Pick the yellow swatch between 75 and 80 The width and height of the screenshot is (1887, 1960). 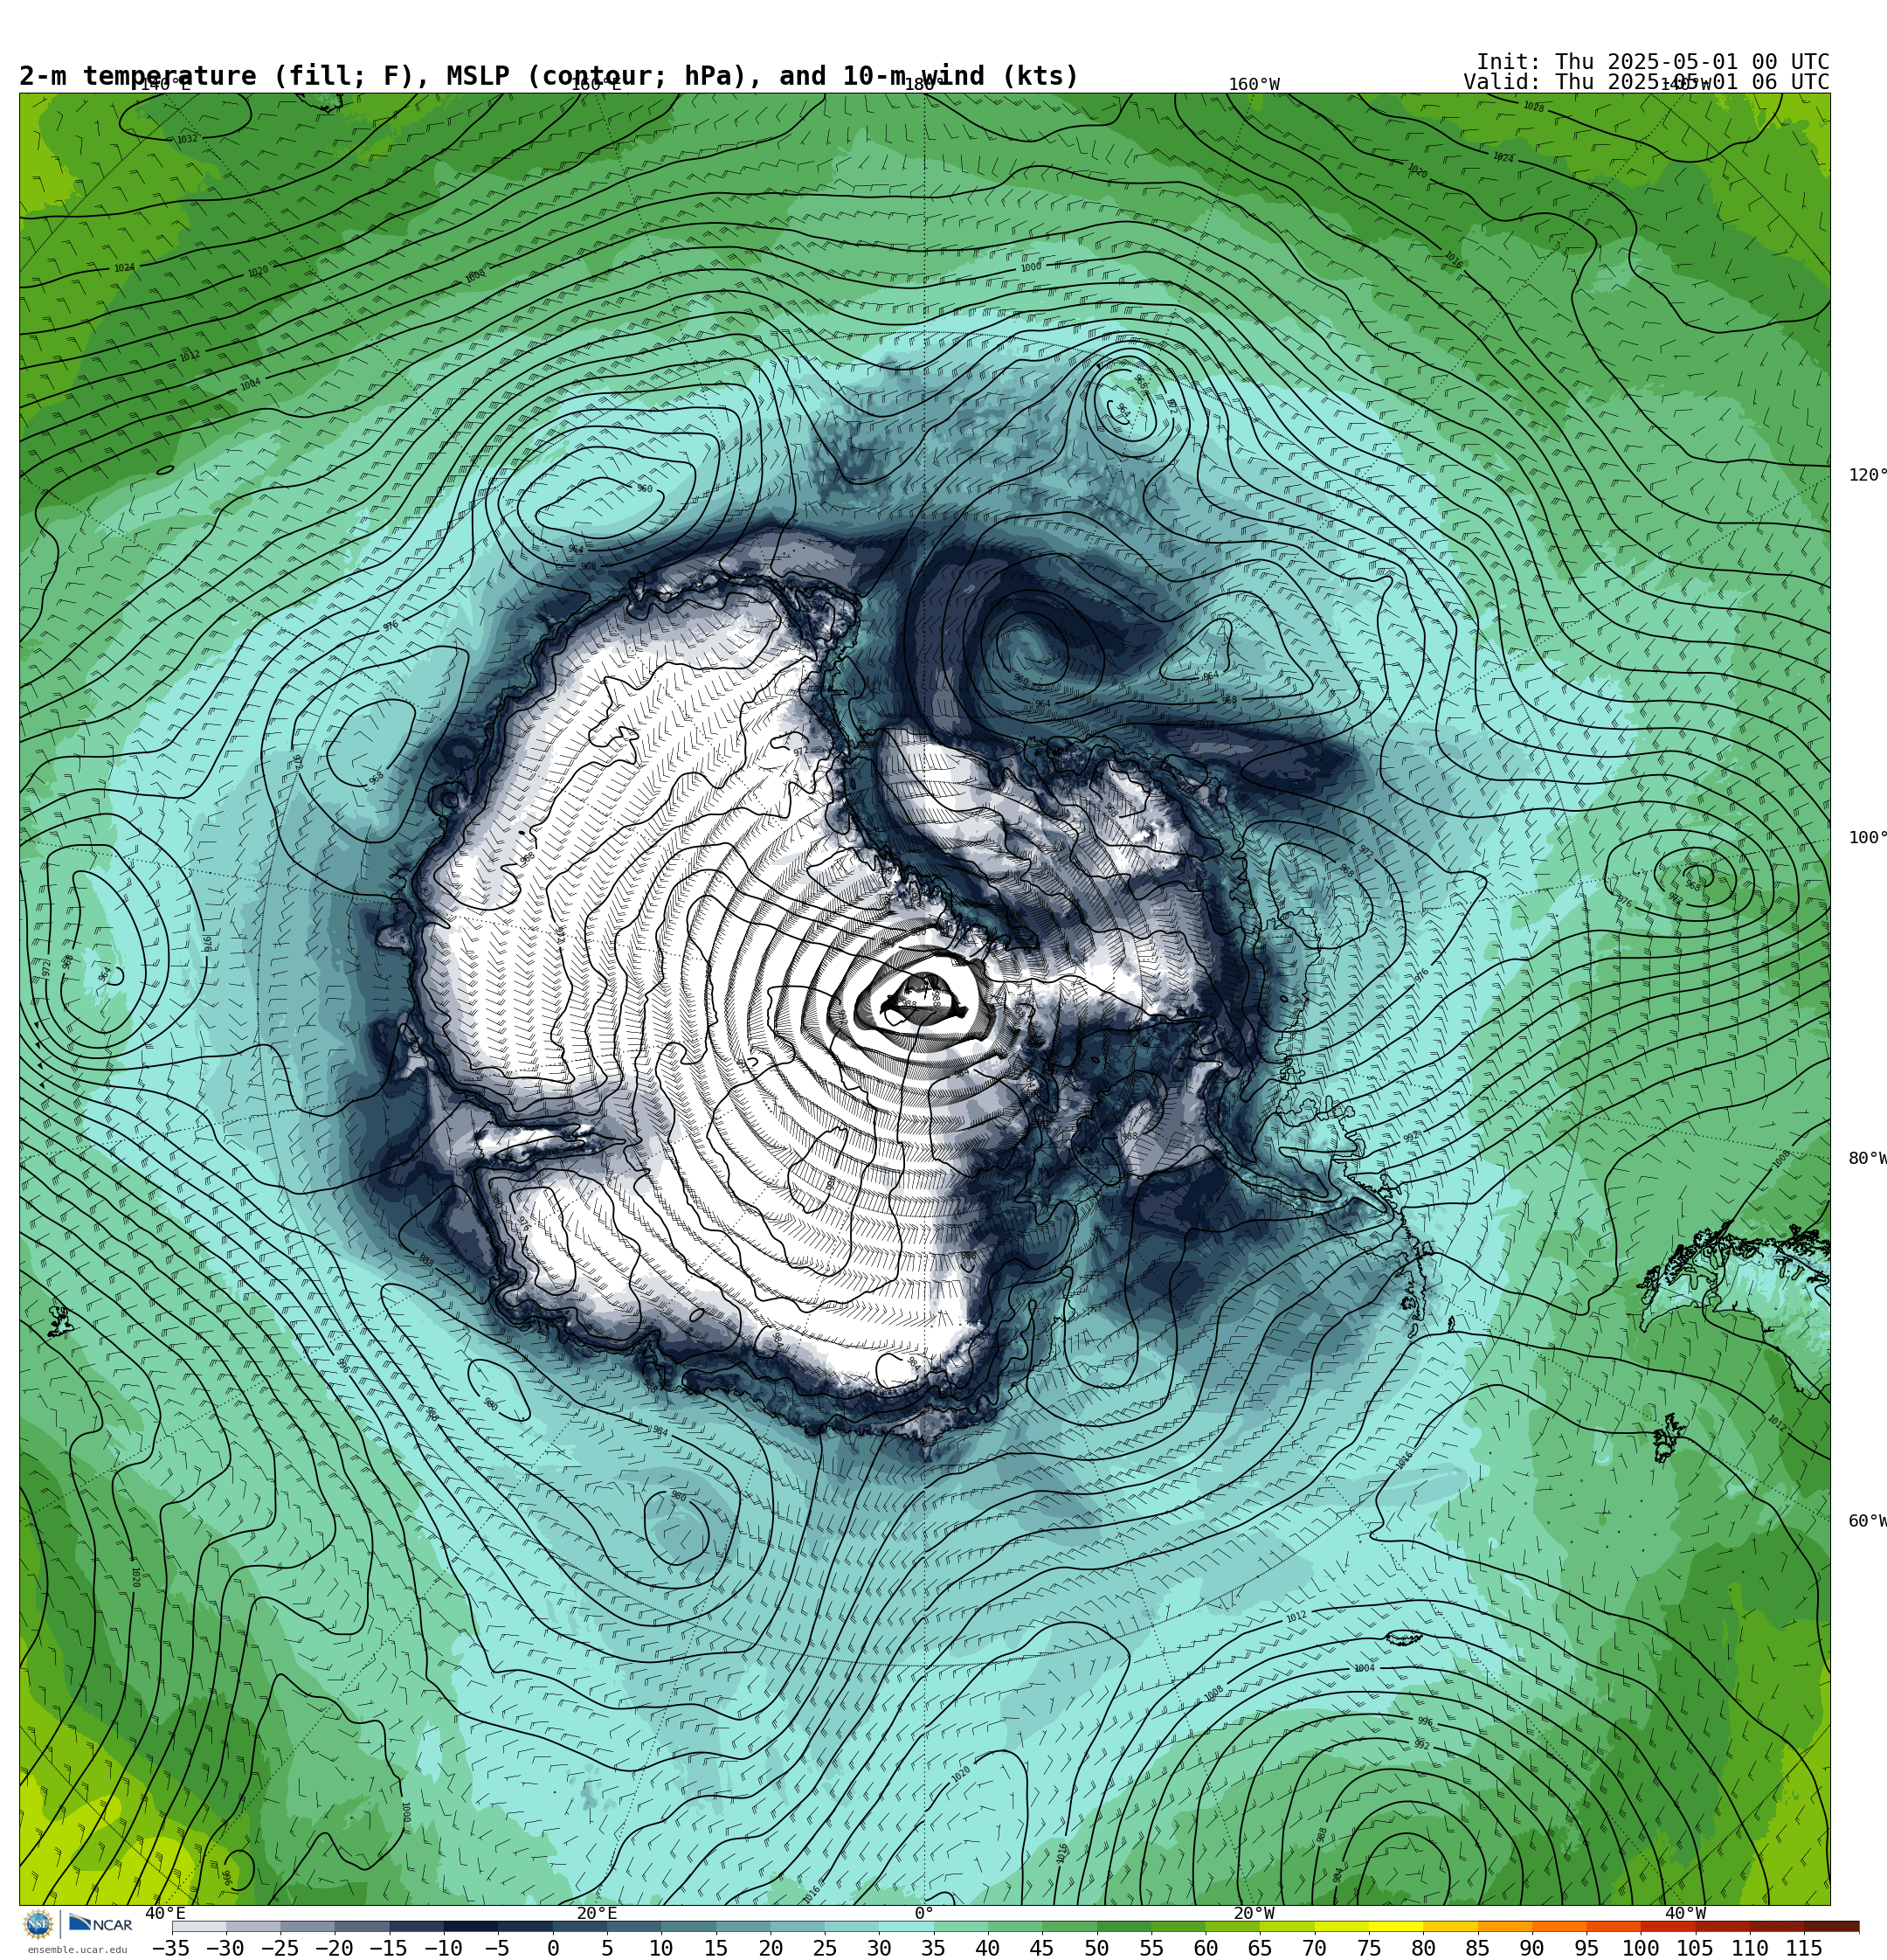point(1395,1926)
